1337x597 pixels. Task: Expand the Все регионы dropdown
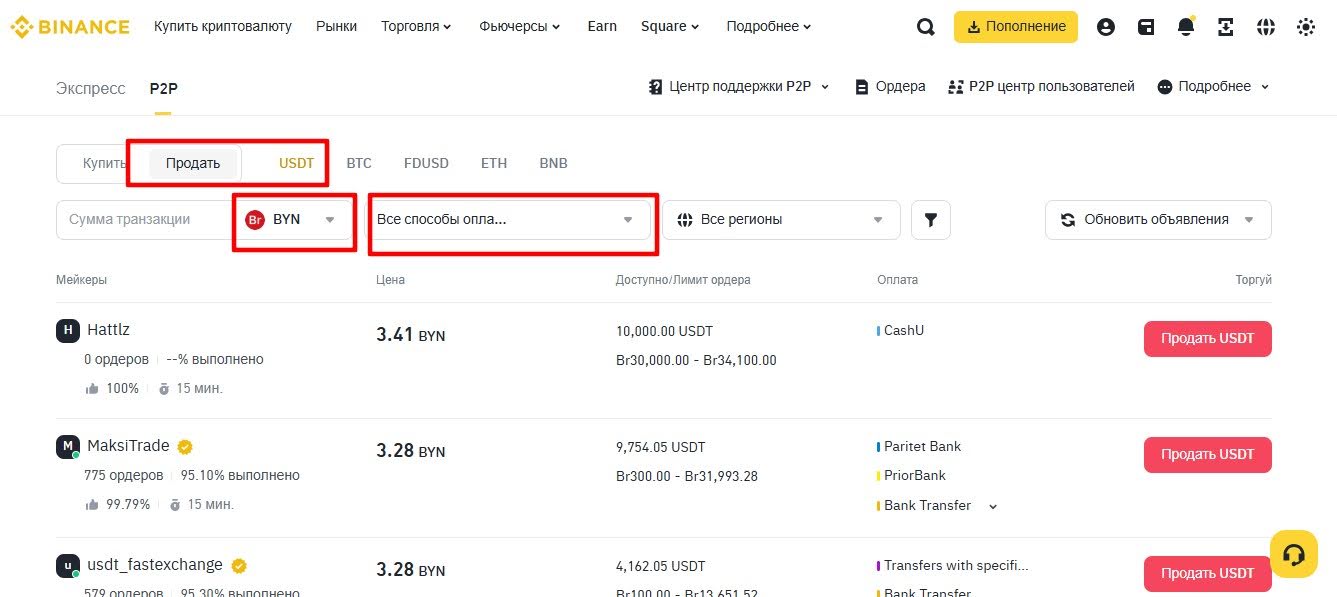coord(780,219)
